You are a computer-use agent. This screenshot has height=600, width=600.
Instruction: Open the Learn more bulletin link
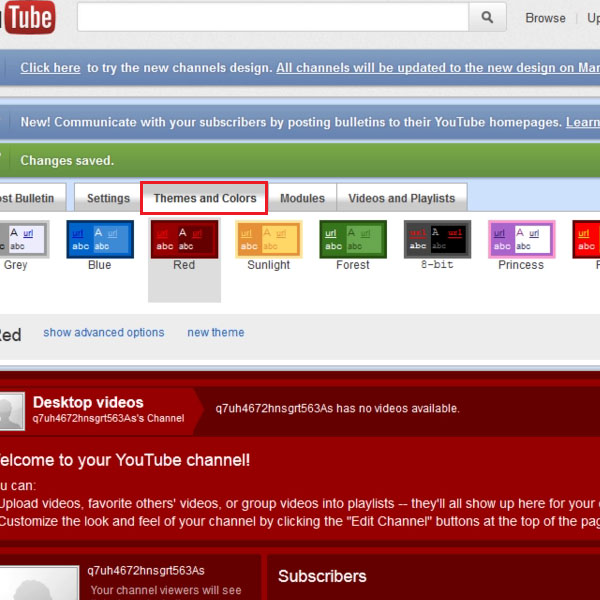click(x=583, y=122)
